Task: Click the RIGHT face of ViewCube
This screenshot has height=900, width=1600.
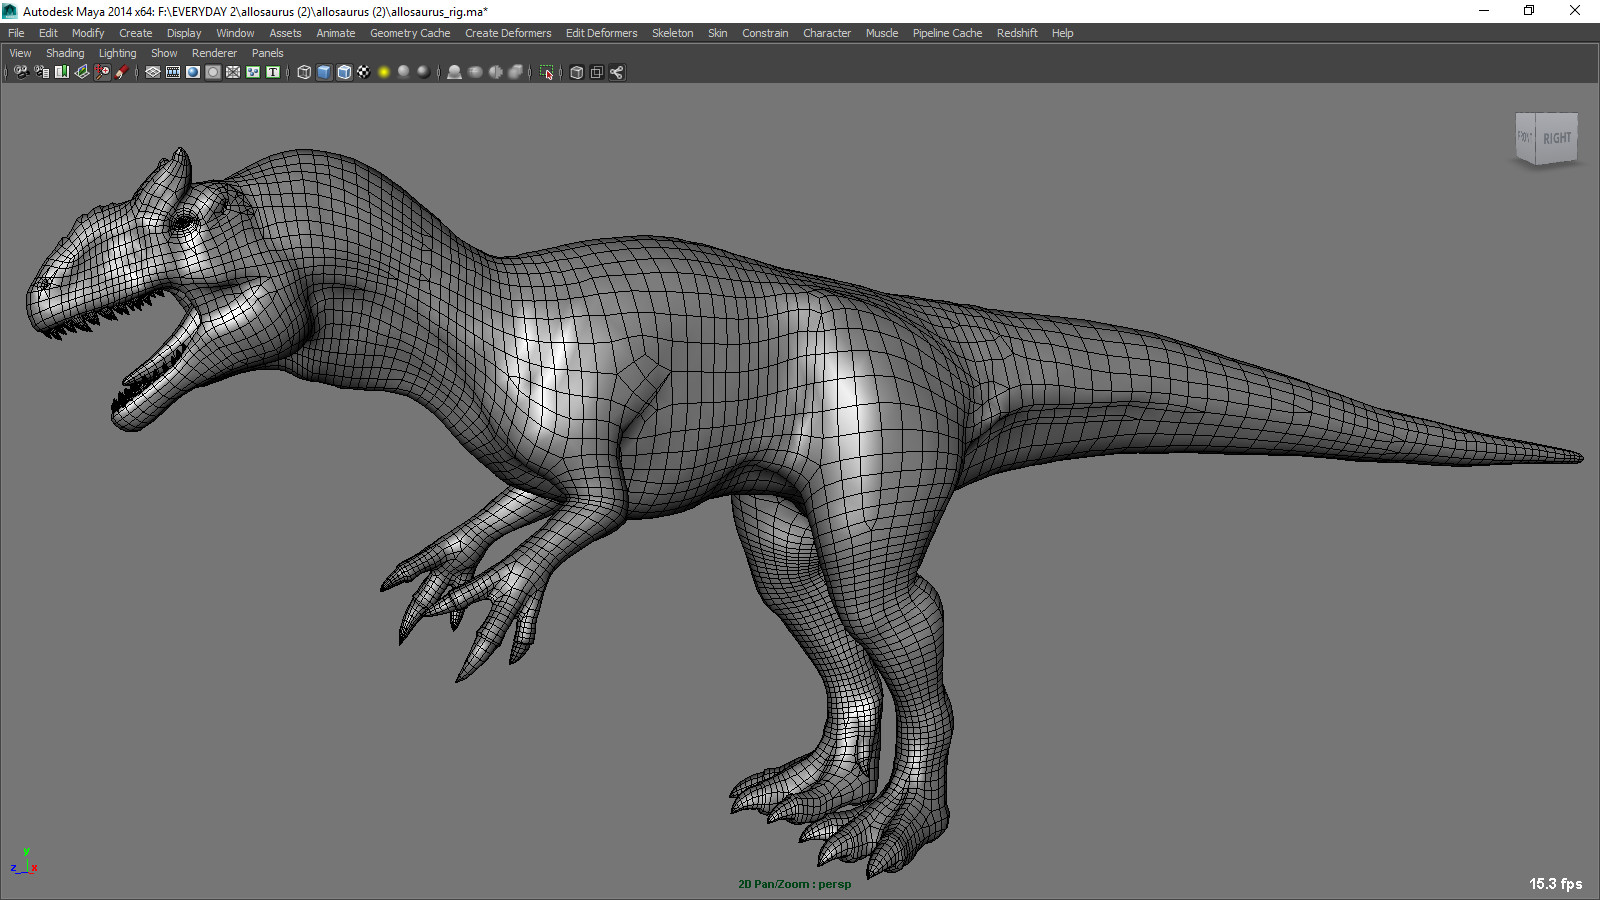Action: pos(1556,138)
